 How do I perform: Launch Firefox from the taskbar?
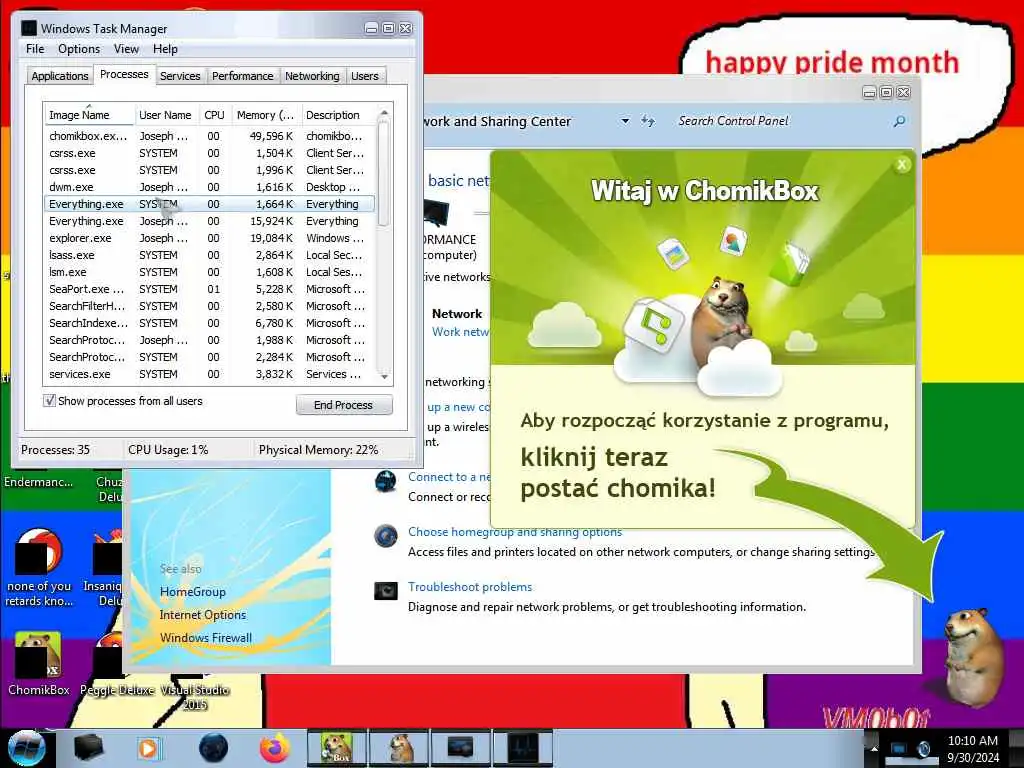[275, 748]
